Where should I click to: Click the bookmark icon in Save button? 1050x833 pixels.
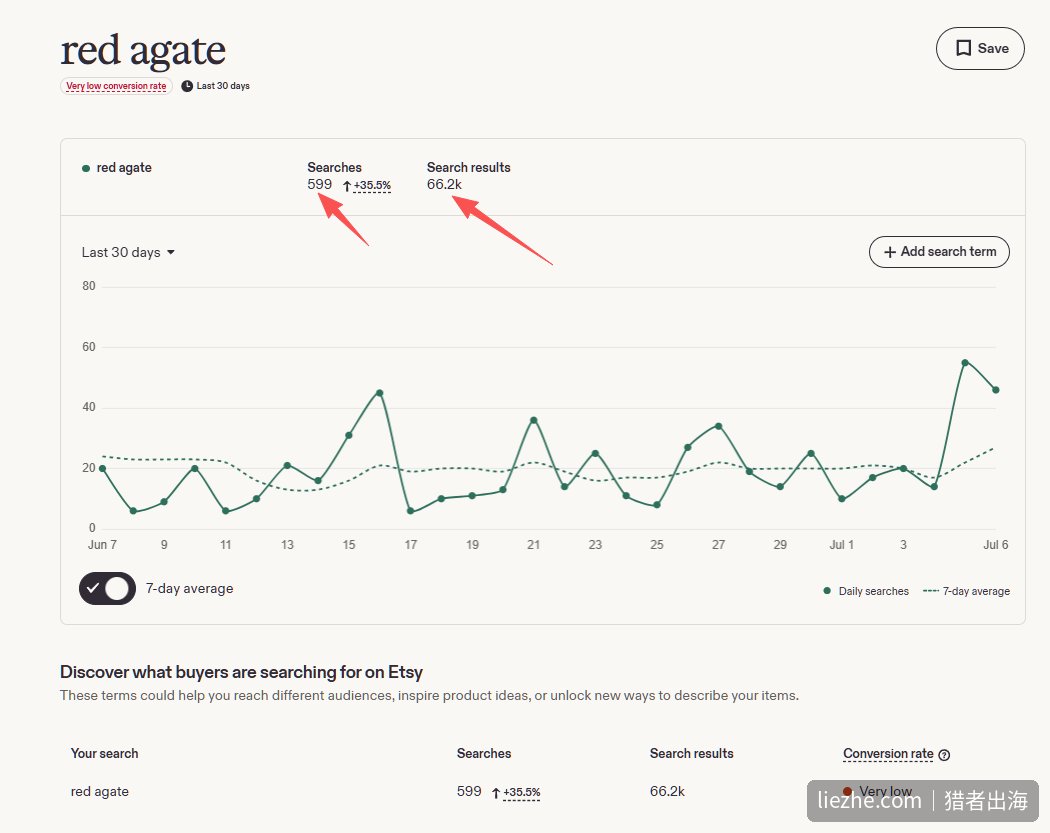coord(964,48)
